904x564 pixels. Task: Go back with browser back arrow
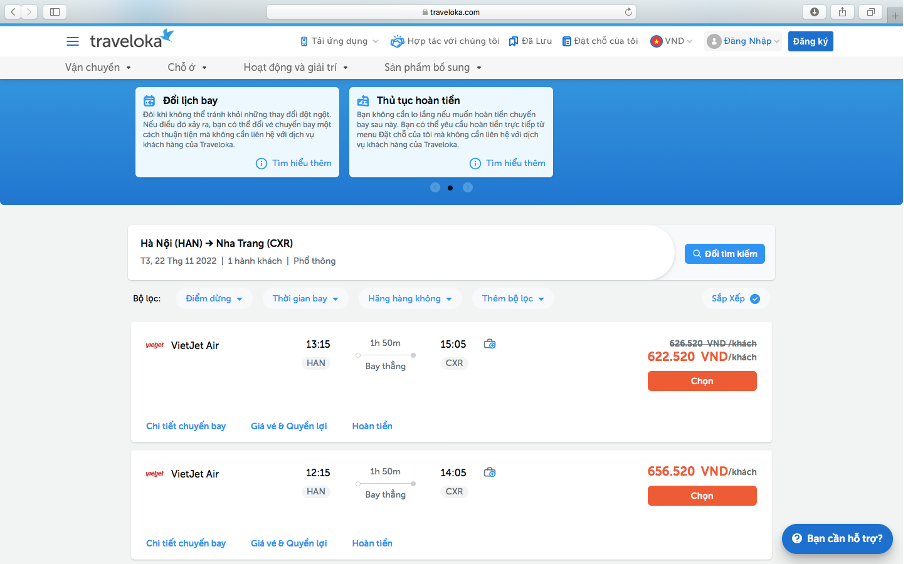pyautogui.click(x=13, y=12)
